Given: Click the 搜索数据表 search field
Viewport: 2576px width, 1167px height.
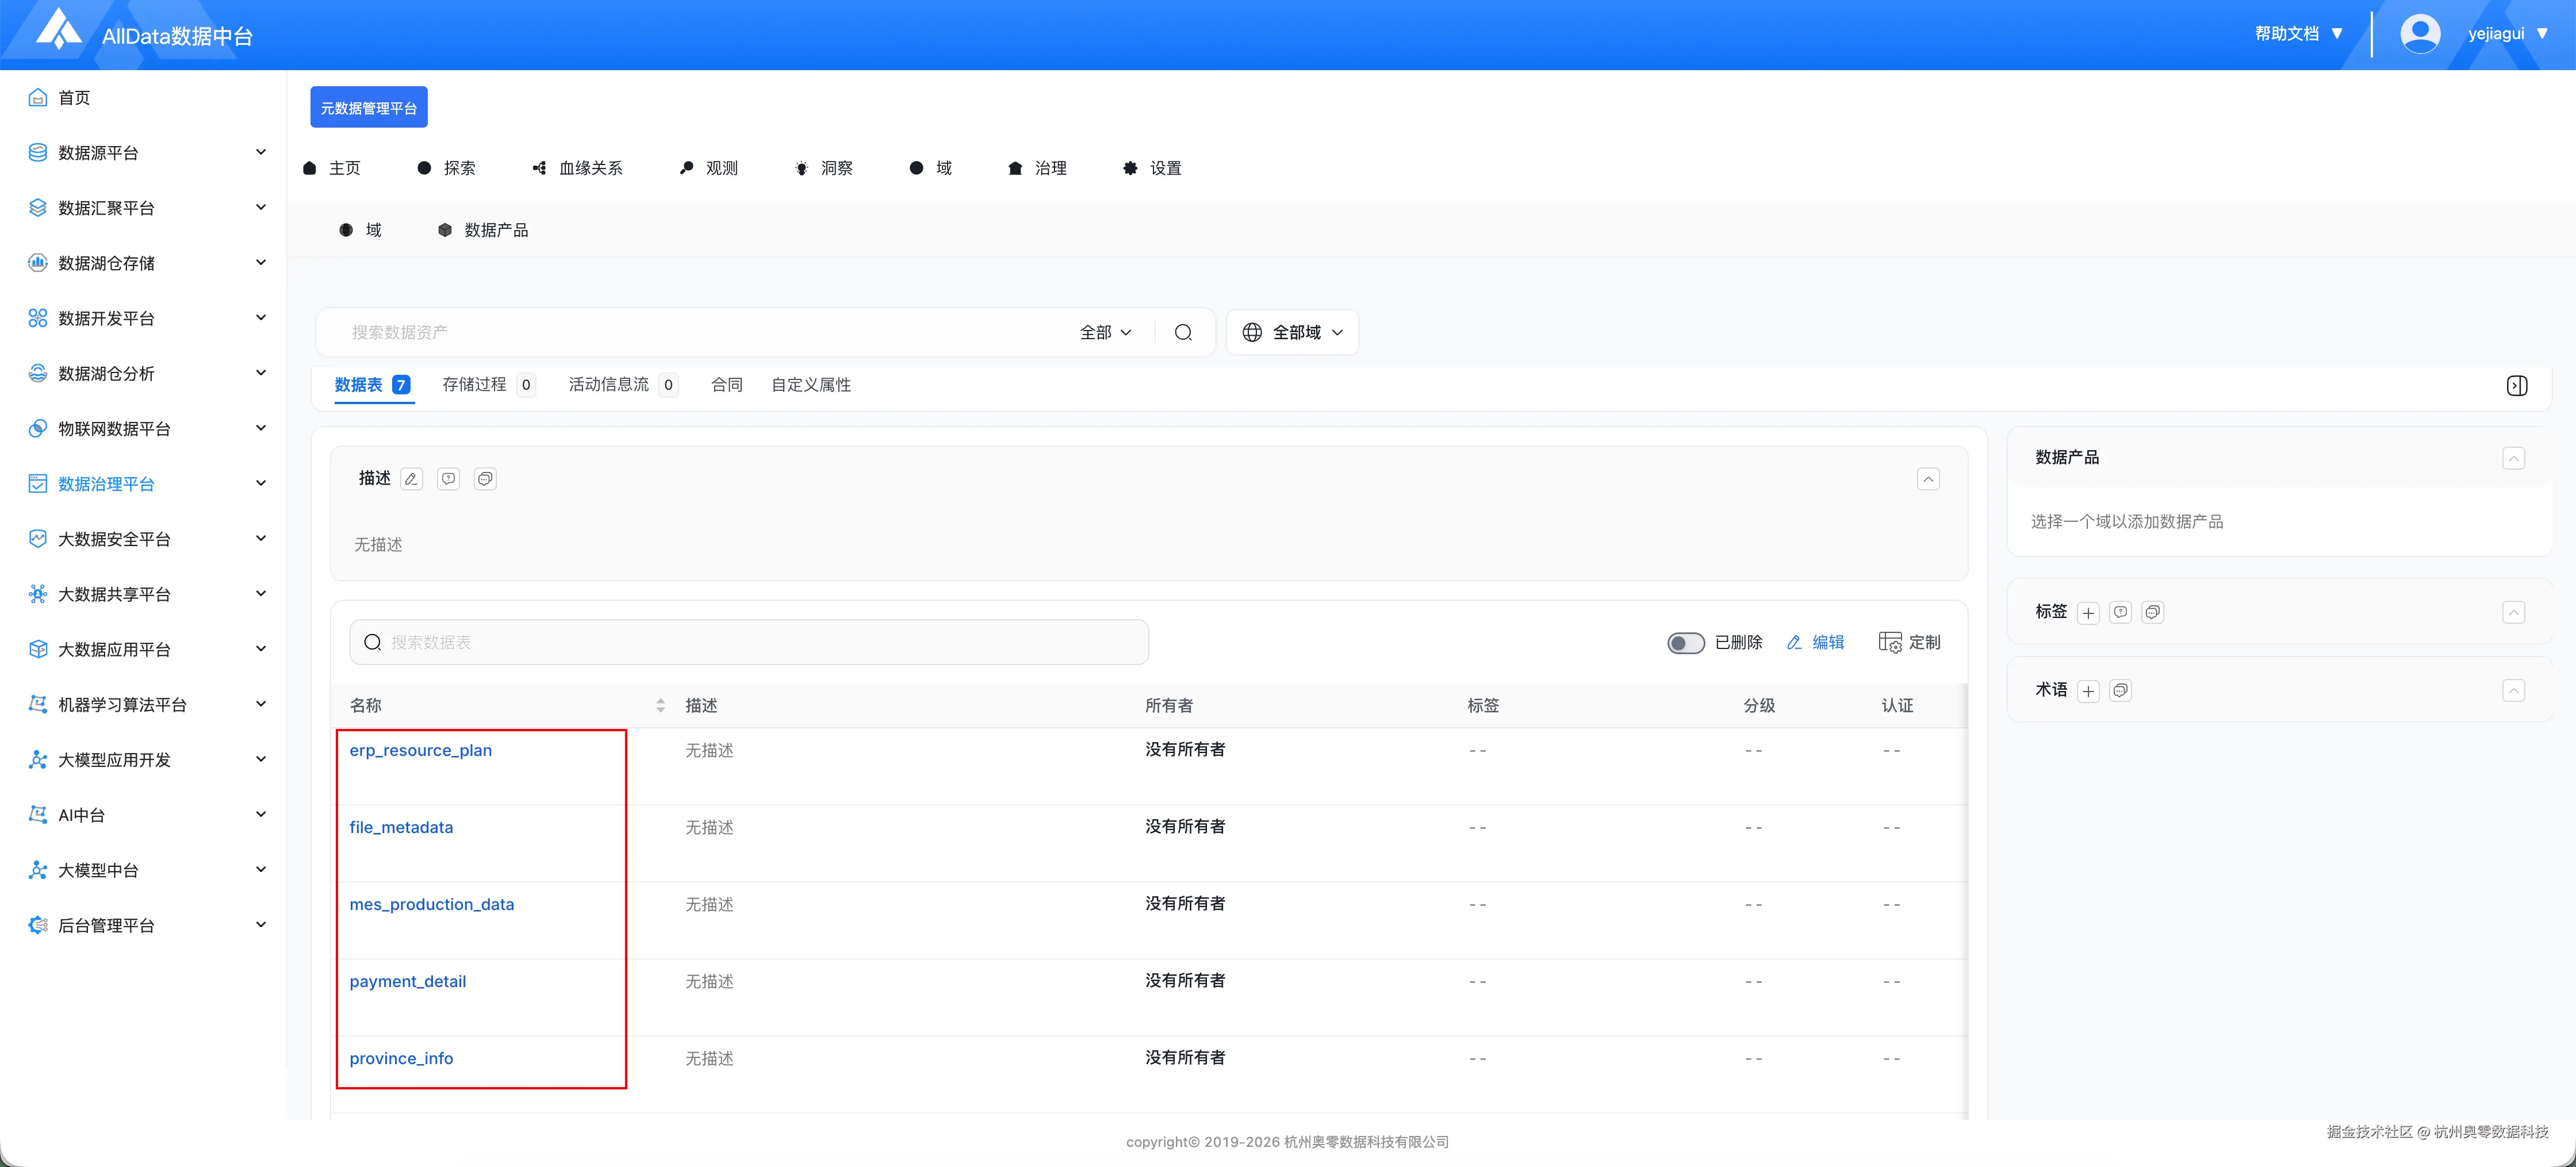Looking at the screenshot, I should click(x=749, y=643).
